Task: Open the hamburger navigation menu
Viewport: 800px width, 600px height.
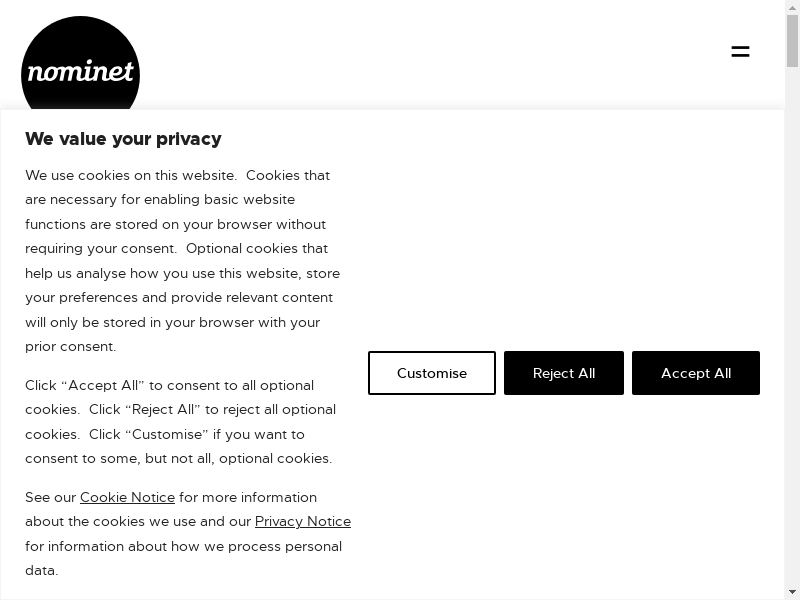Action: 740,51
